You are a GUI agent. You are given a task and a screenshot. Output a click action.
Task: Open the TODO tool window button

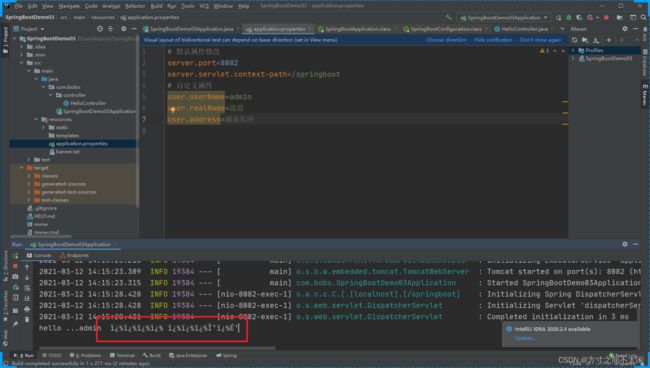(51, 356)
